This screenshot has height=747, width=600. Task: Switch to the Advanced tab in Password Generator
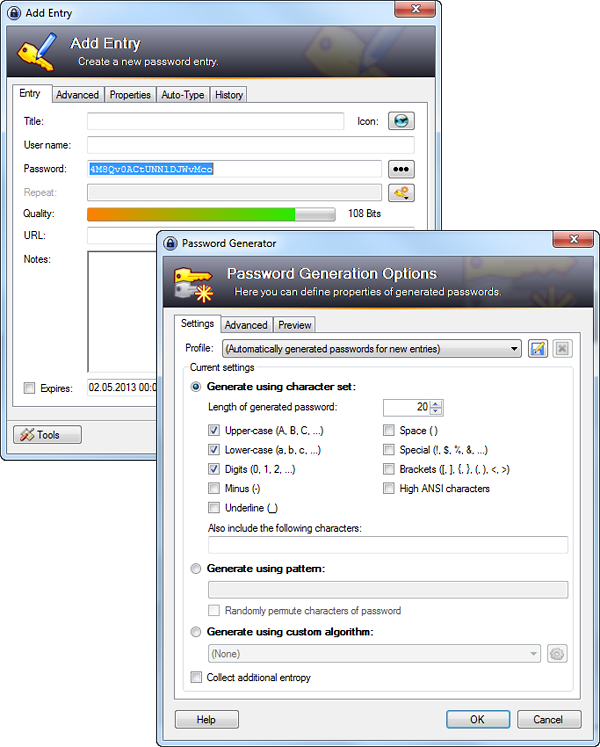(x=246, y=325)
